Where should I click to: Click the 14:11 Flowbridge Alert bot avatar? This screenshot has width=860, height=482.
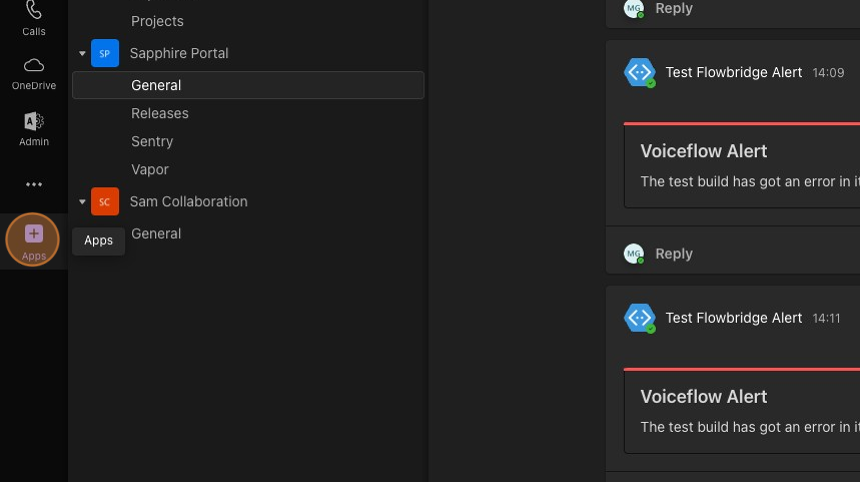[640, 318]
